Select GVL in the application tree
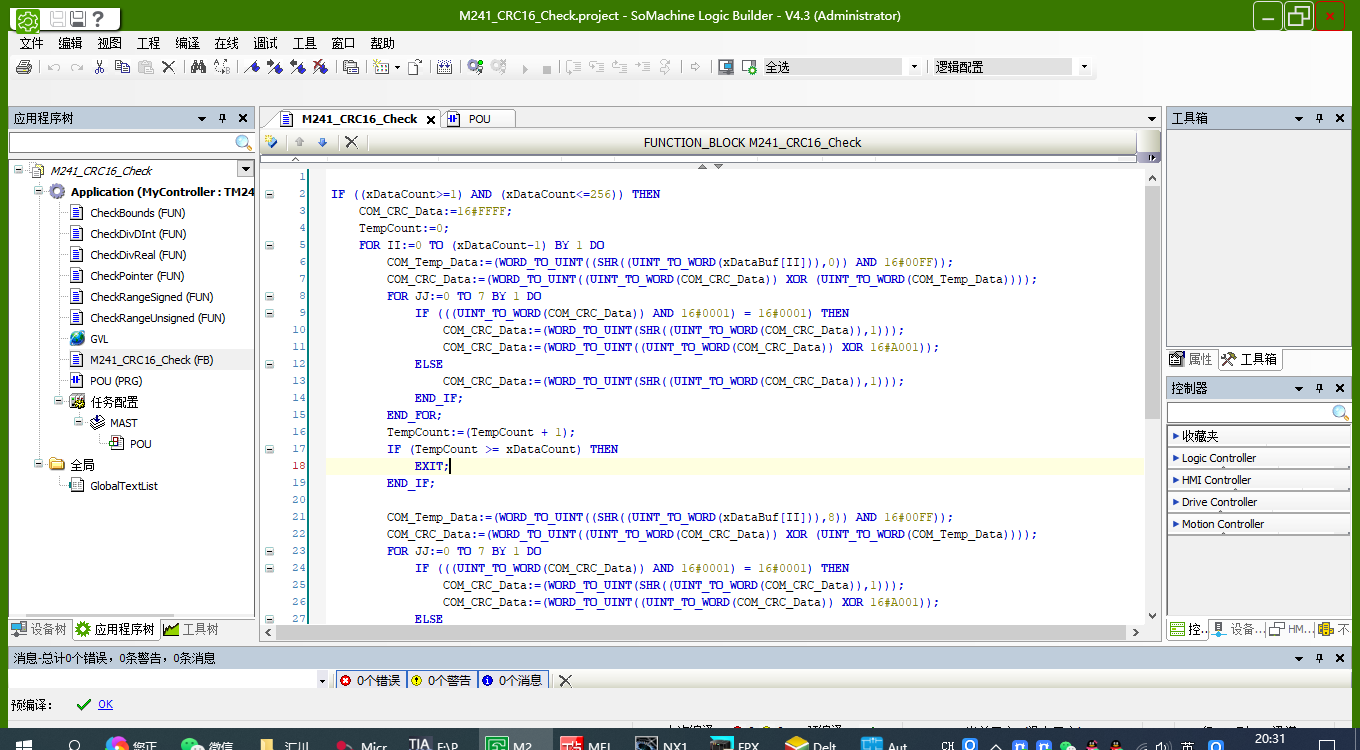Screen dimensions: 1360x750 [x=99, y=339]
